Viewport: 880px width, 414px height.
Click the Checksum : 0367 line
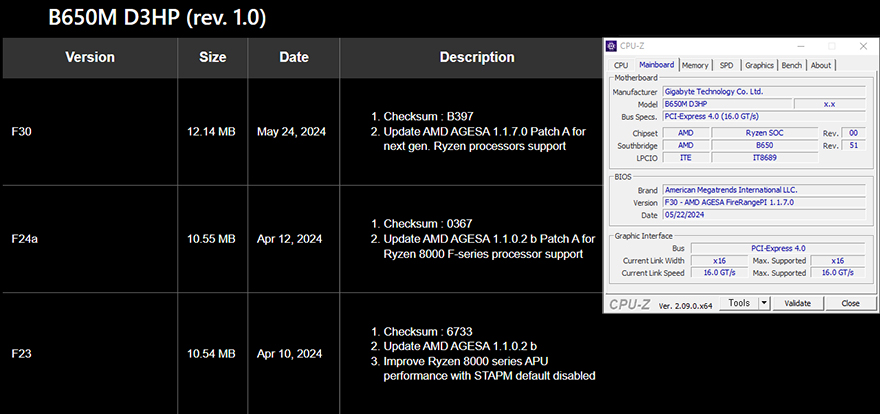(x=423, y=224)
